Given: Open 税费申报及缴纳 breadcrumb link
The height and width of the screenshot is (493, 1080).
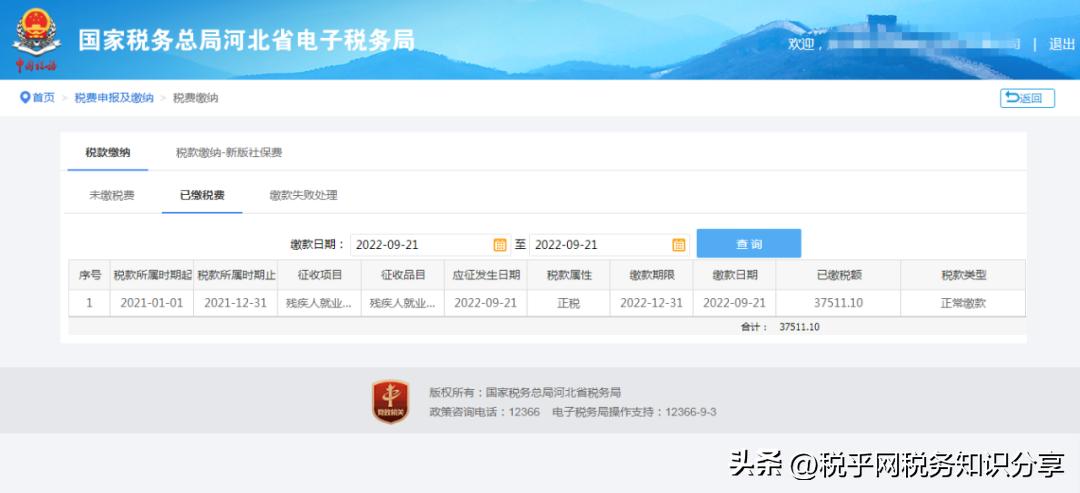Looking at the screenshot, I should [x=114, y=98].
